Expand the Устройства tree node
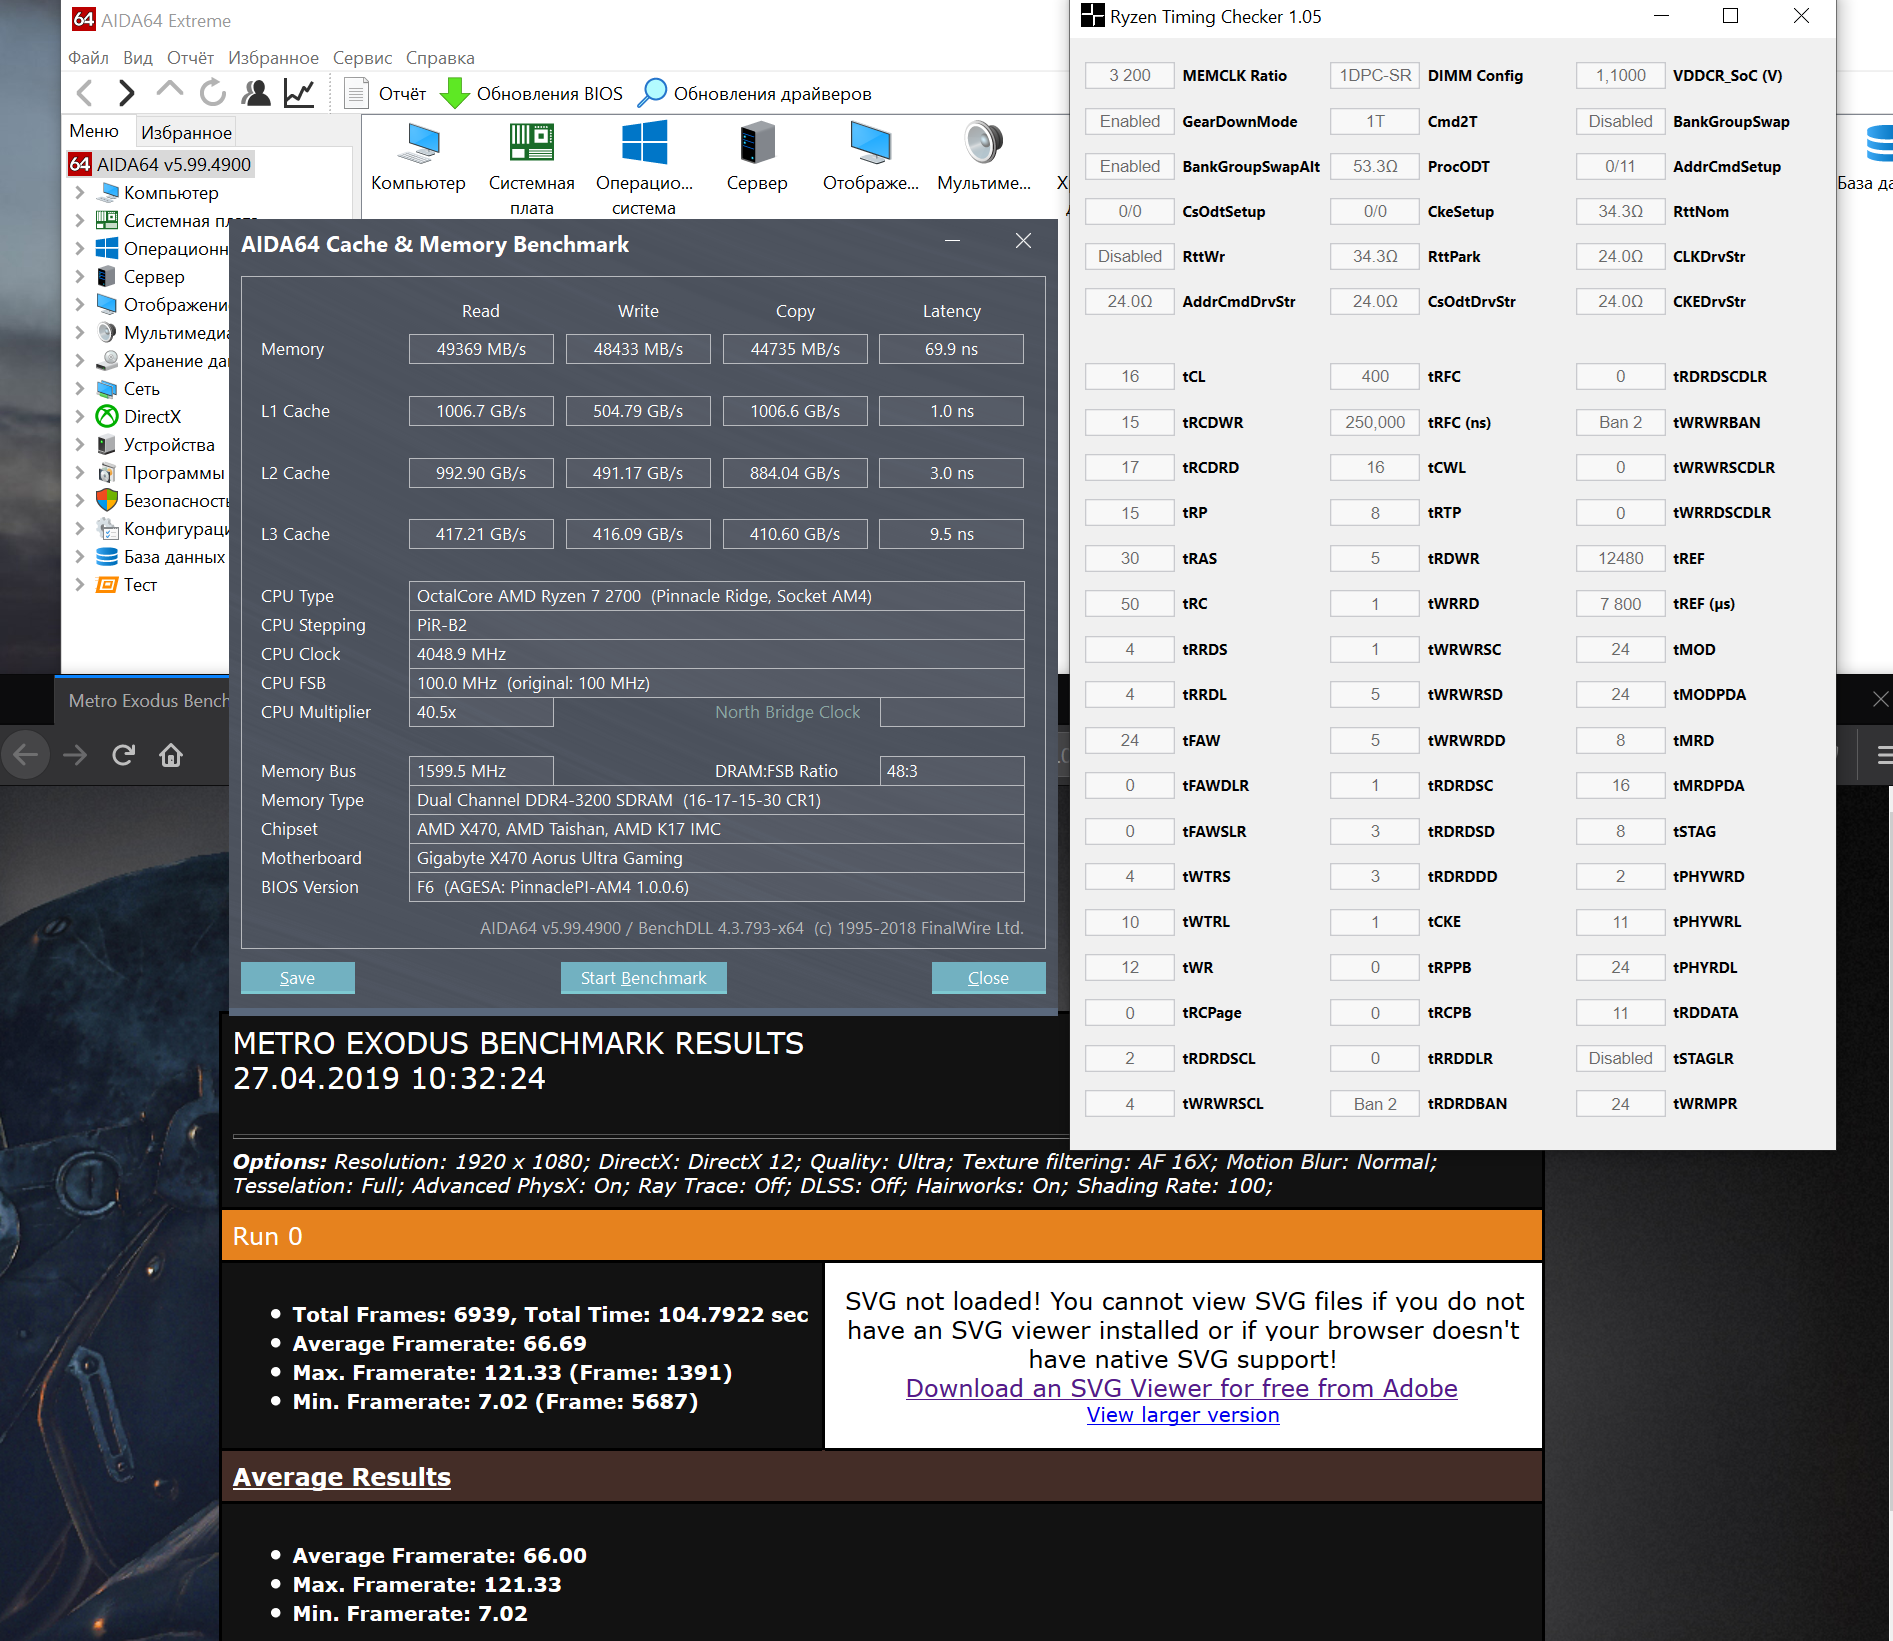The width and height of the screenshot is (1893, 1641). [80, 445]
